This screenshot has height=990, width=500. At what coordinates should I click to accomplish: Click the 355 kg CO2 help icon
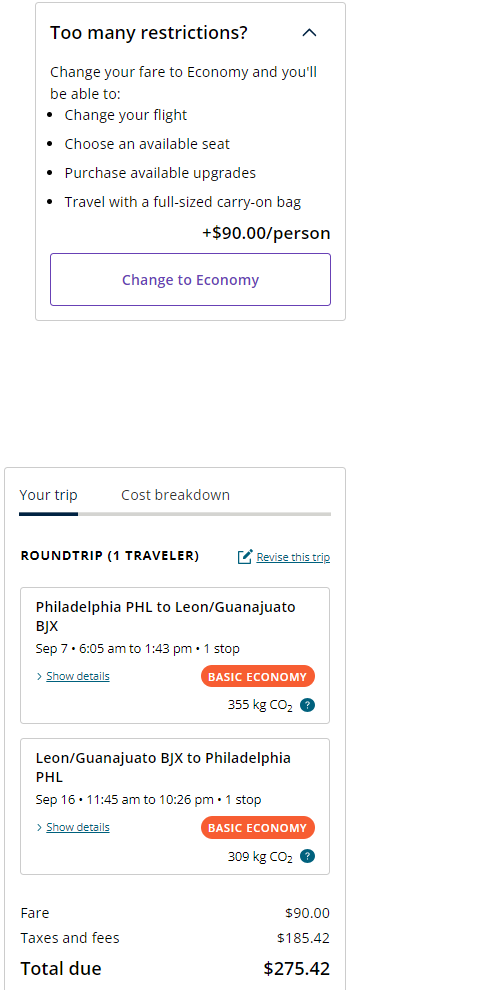coord(307,705)
